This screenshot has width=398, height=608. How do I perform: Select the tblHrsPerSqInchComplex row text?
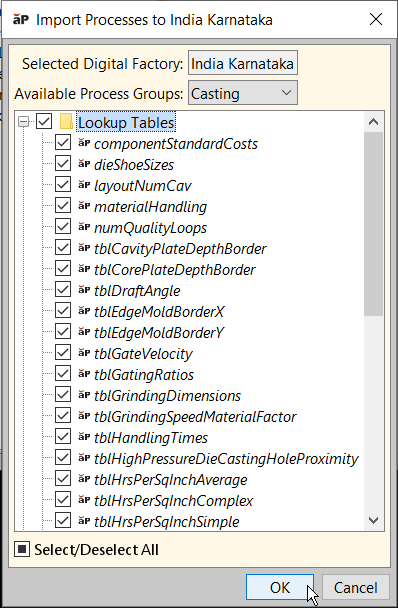173,500
